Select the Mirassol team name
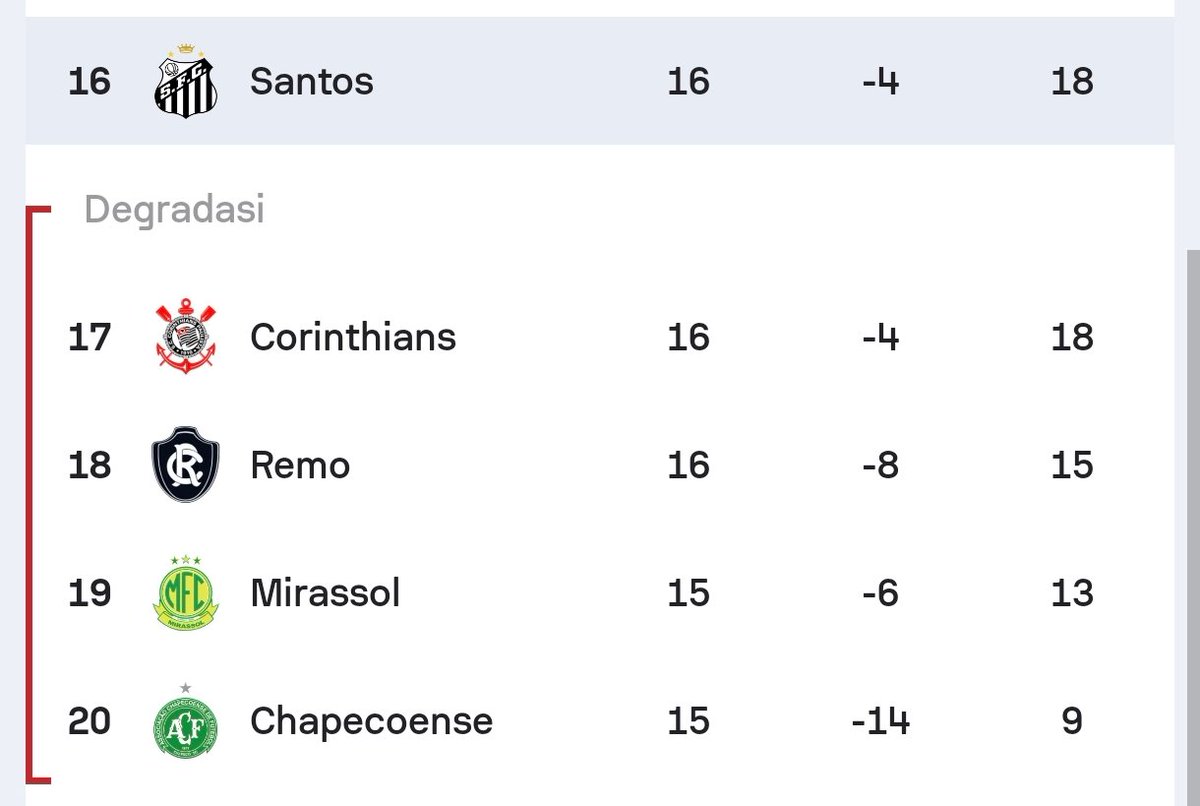The width and height of the screenshot is (1200, 806). [325, 593]
